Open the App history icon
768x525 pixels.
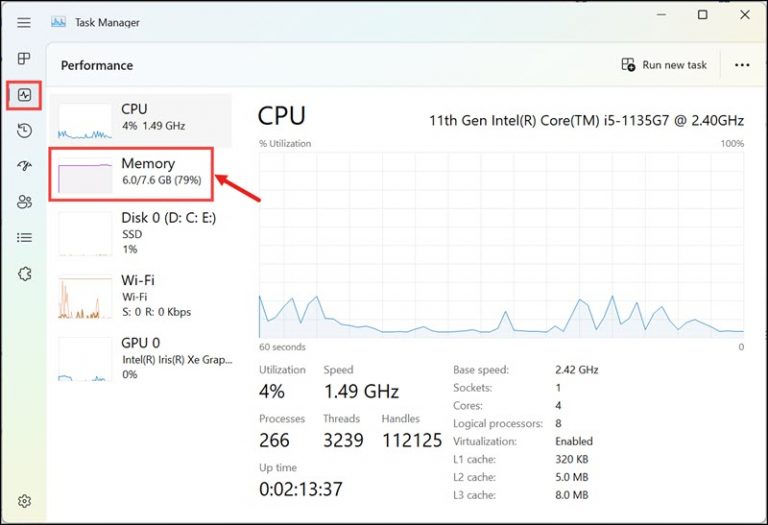pos(24,131)
